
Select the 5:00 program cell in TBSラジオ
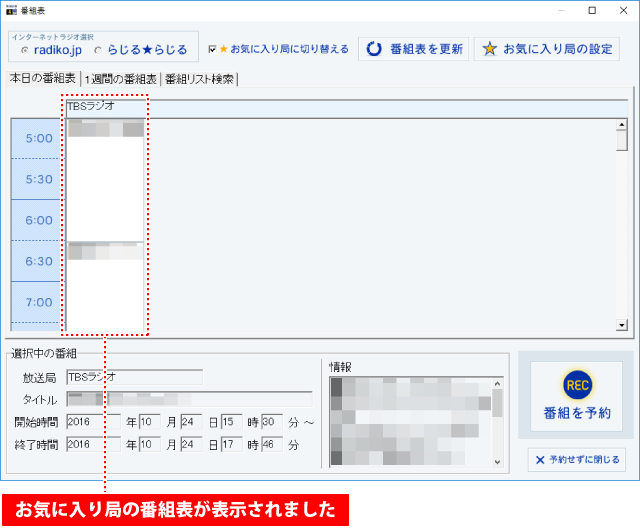[105, 180]
